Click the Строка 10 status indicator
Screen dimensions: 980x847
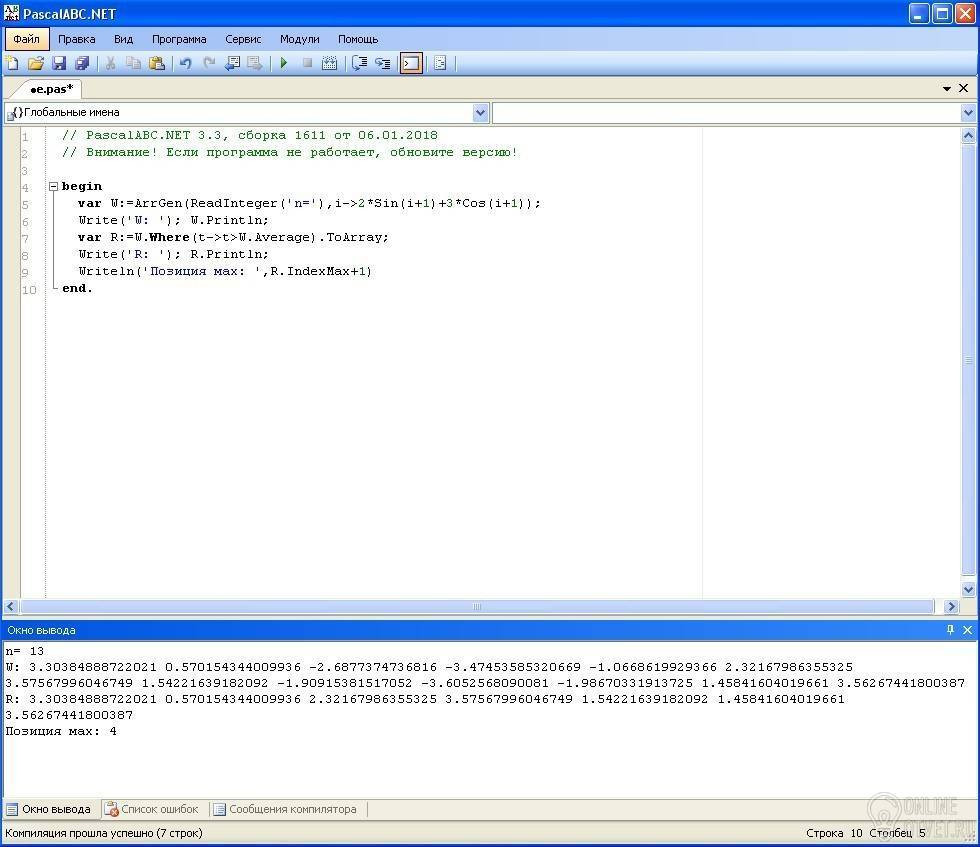pyautogui.click(x=834, y=833)
